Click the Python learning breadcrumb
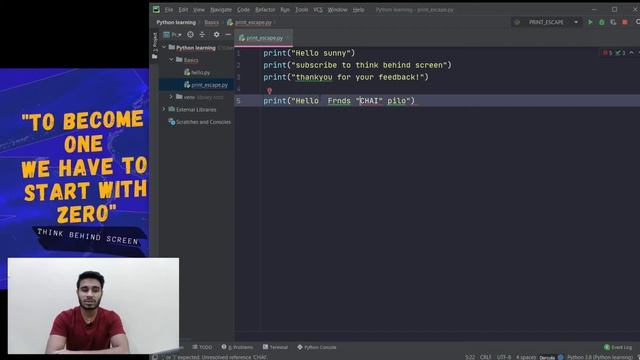The image size is (640, 360). (176, 22)
